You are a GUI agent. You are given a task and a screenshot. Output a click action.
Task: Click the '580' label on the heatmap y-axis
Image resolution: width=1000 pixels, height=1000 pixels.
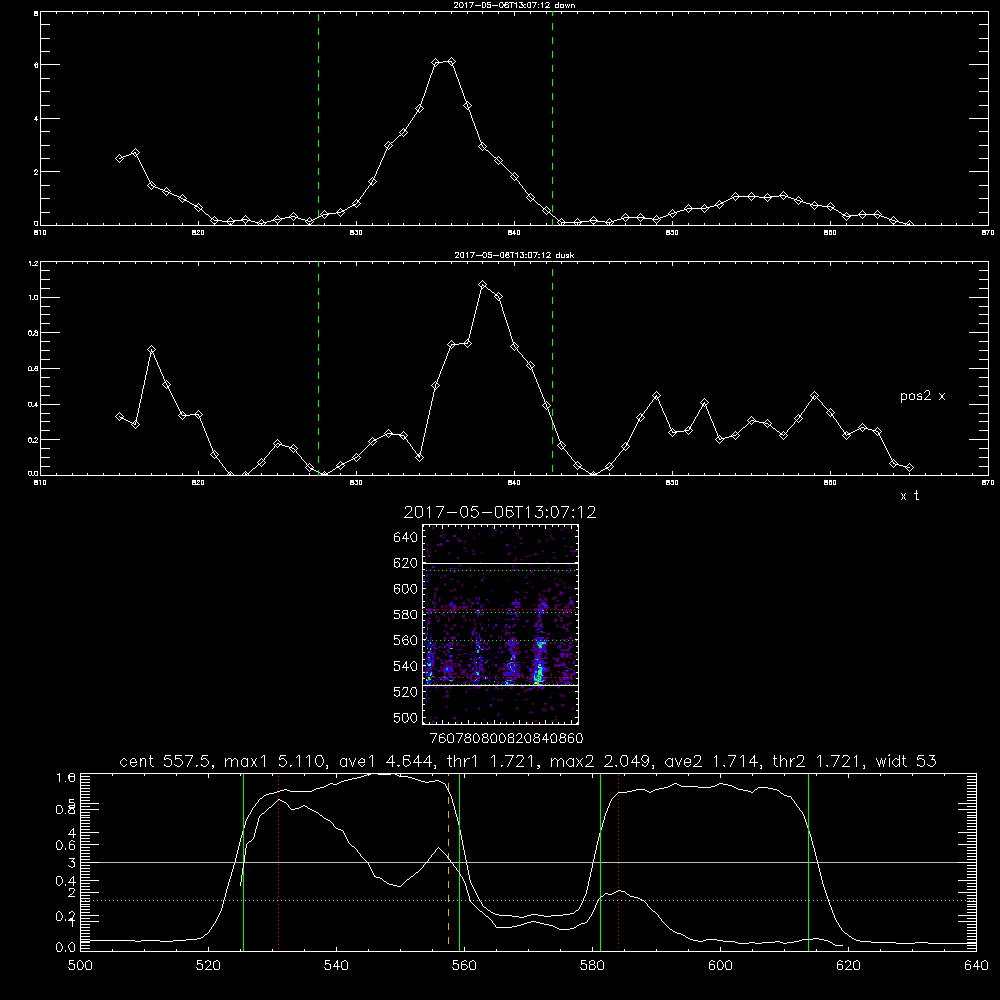pyautogui.click(x=406, y=615)
